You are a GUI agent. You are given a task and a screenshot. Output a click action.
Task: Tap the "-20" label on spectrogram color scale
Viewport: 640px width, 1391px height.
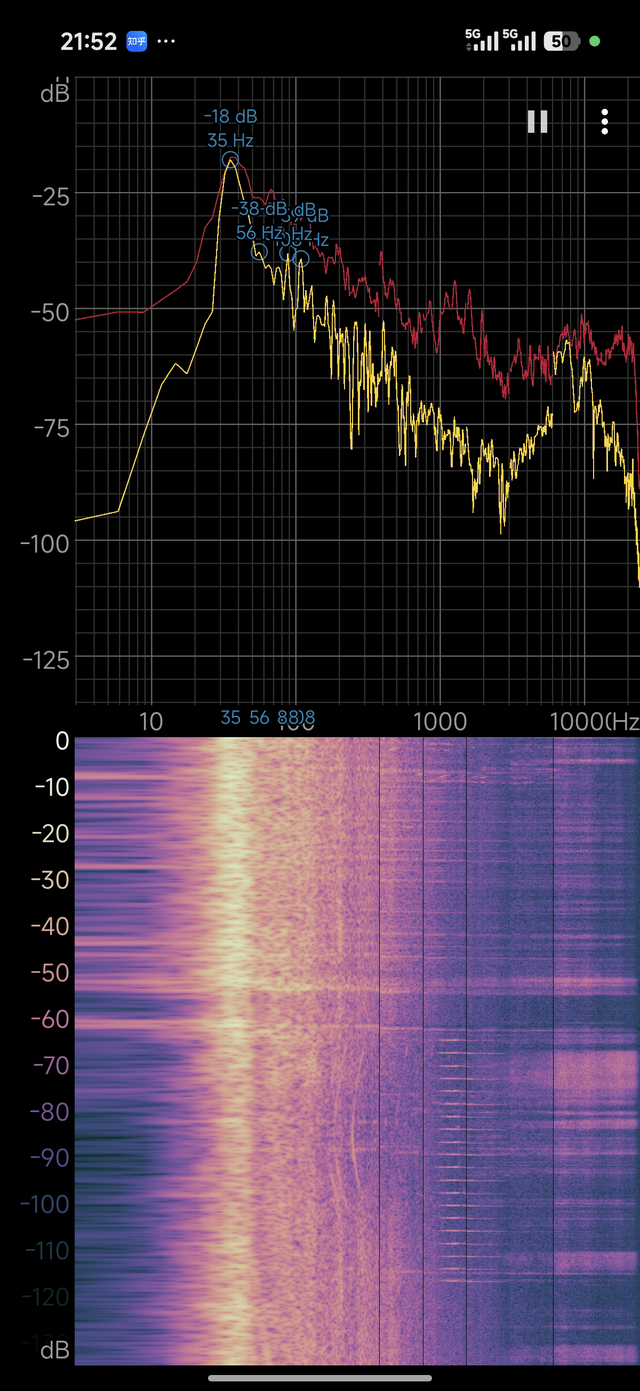click(x=50, y=834)
